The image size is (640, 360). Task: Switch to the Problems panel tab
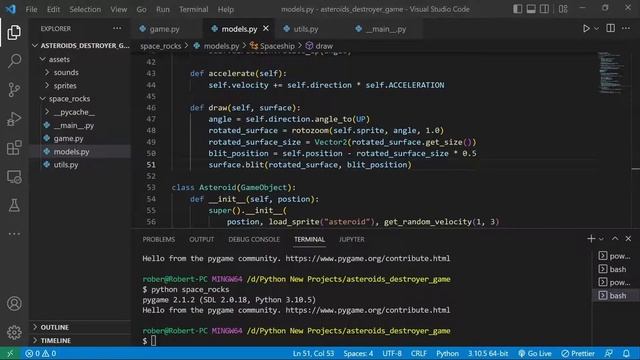159,240
